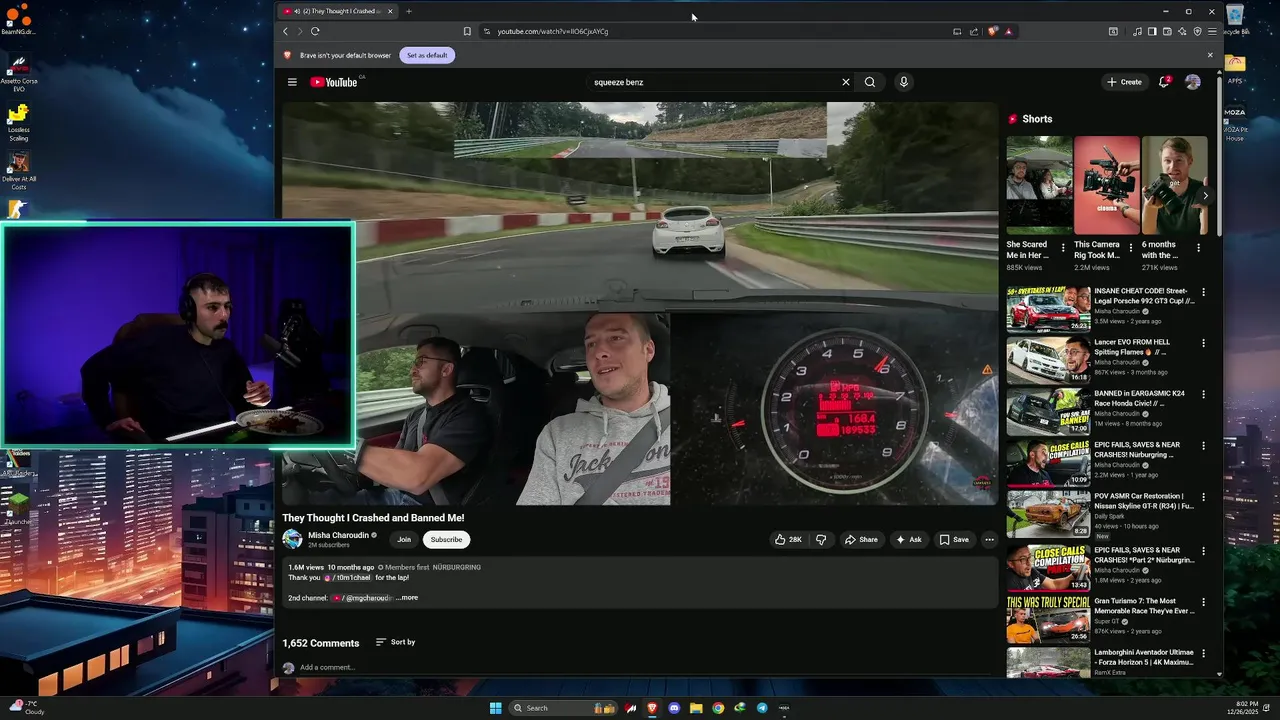
Task: Bookmark this page in Brave
Action: click(467, 31)
